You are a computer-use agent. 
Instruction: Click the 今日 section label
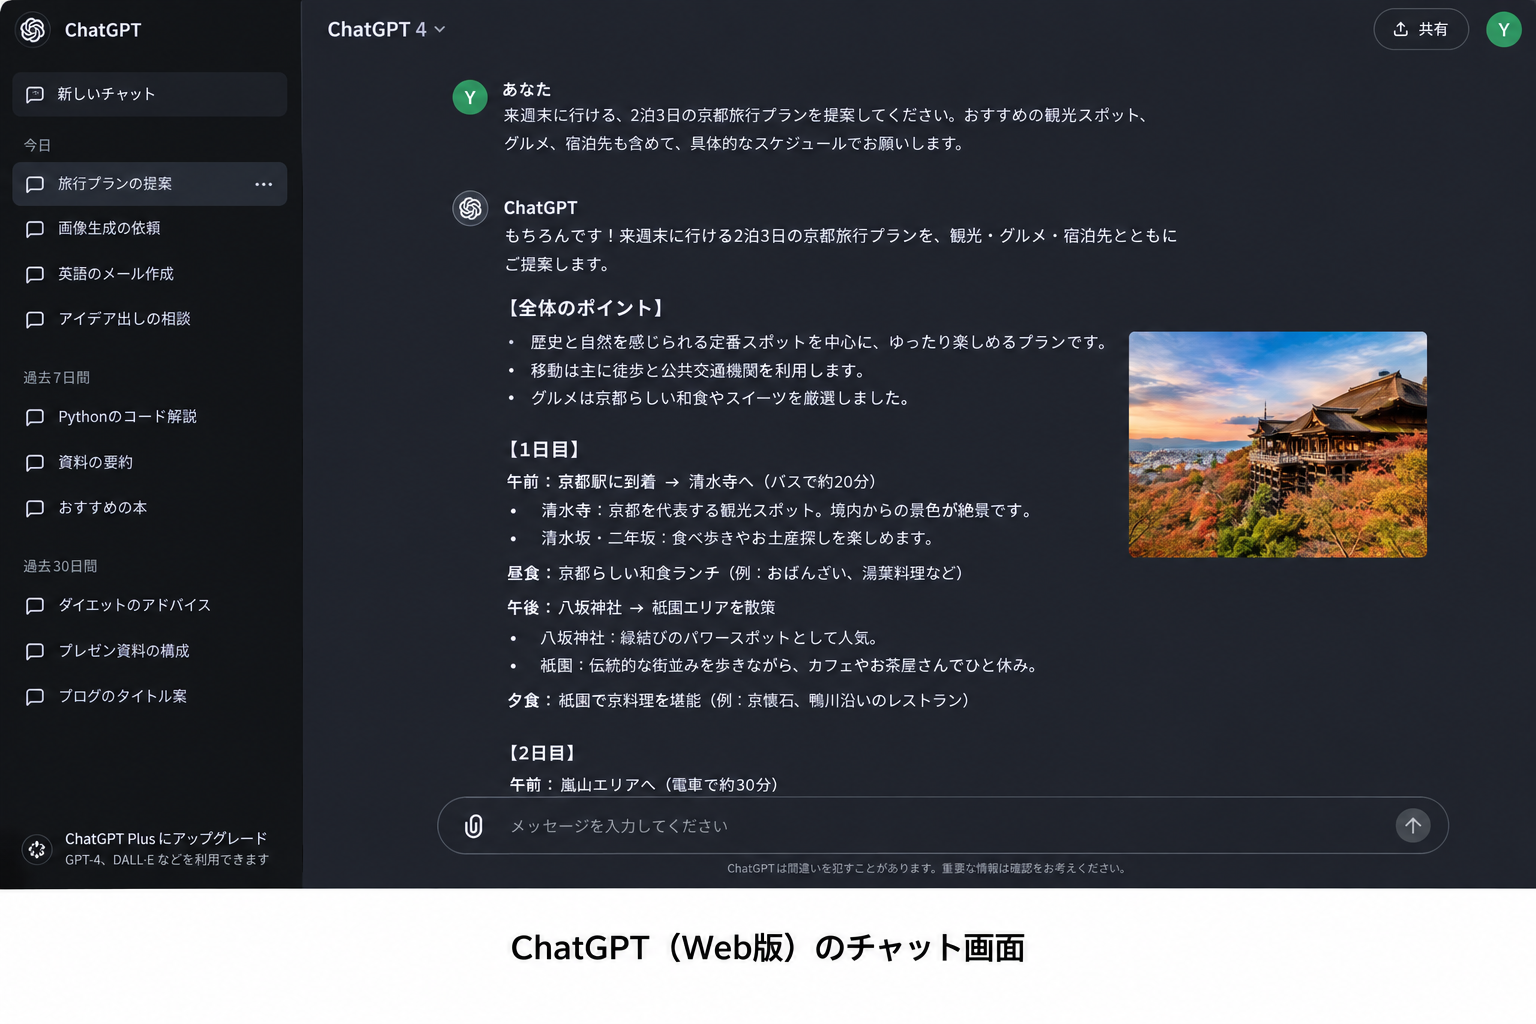[x=37, y=146]
